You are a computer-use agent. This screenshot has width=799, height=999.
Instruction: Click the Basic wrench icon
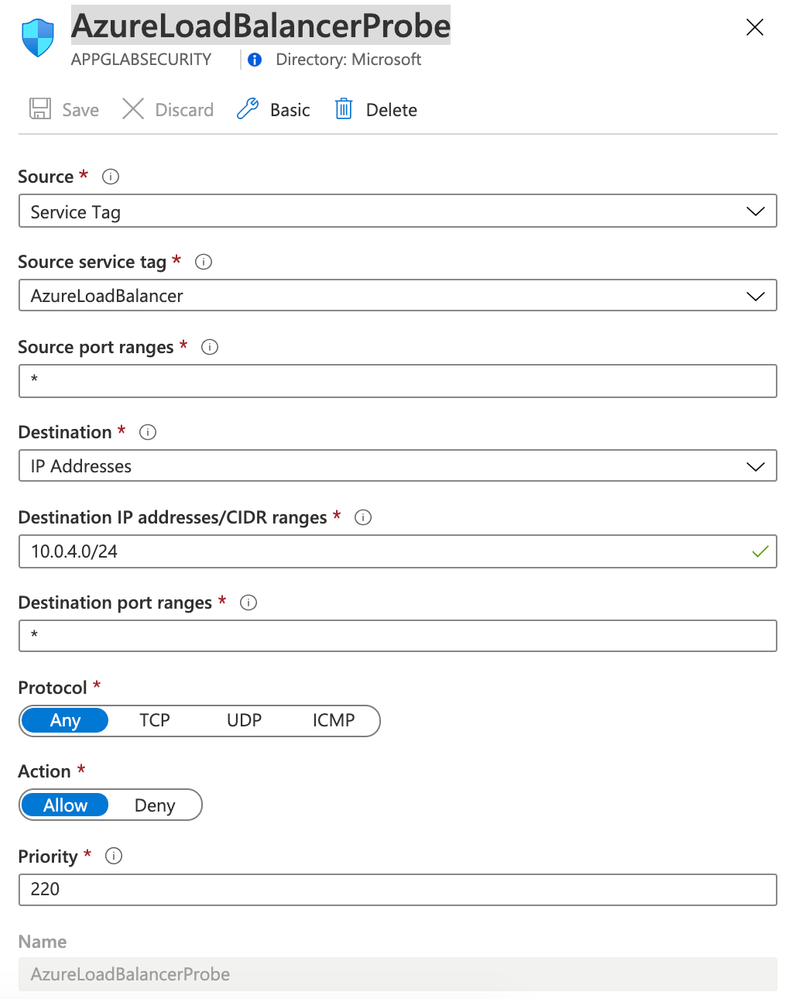click(x=248, y=109)
